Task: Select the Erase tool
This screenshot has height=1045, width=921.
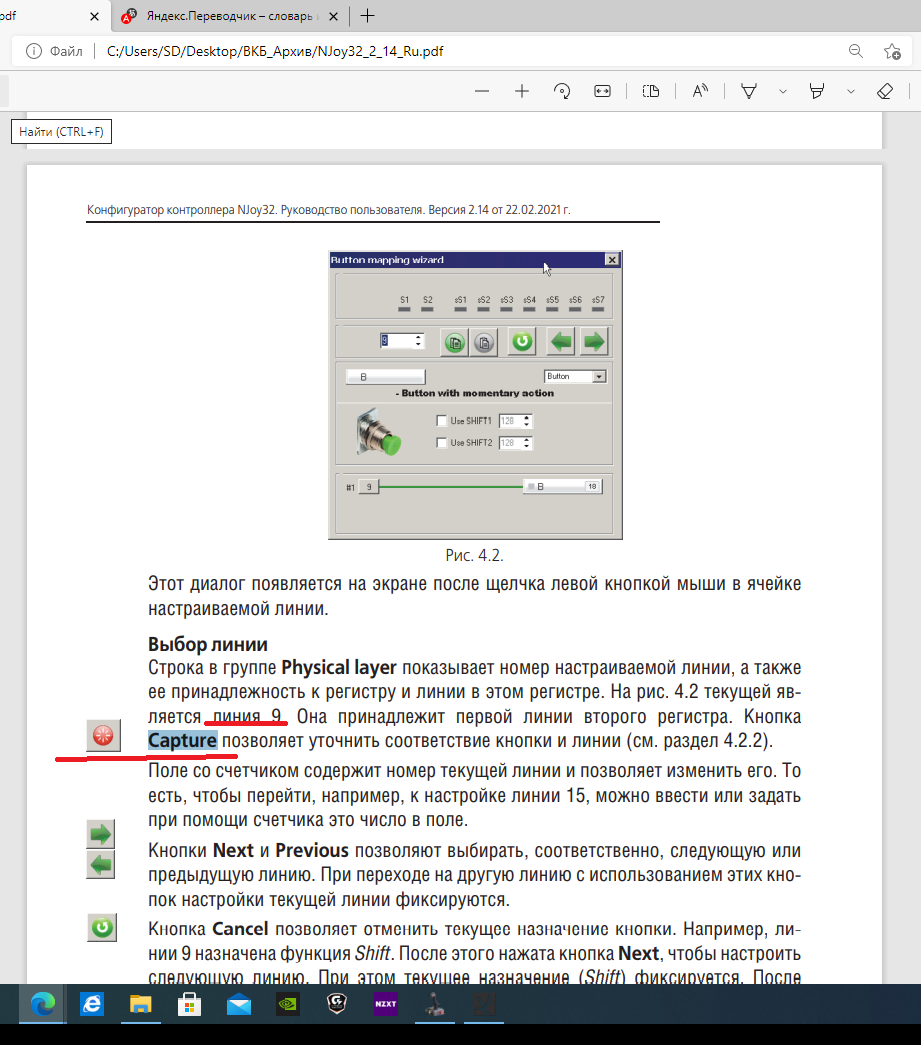Action: (885, 91)
